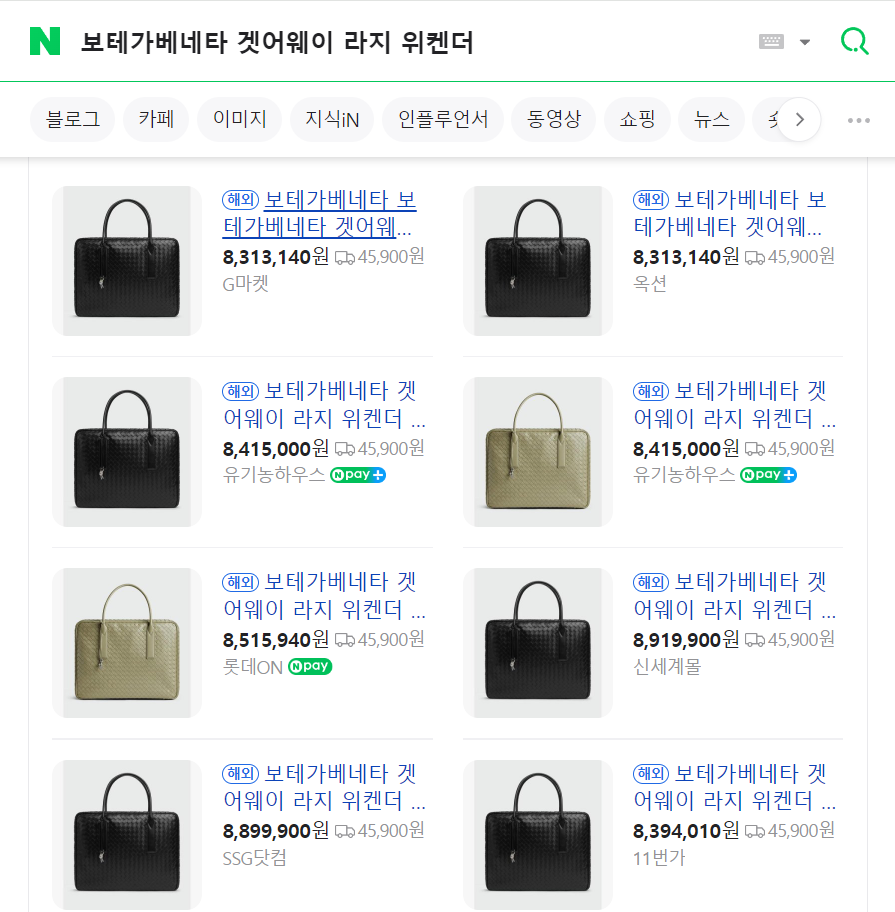This screenshot has height=912, width=895.
Task: Open the olive bag thumbnail from 롯데ON
Action: pyautogui.click(x=127, y=643)
